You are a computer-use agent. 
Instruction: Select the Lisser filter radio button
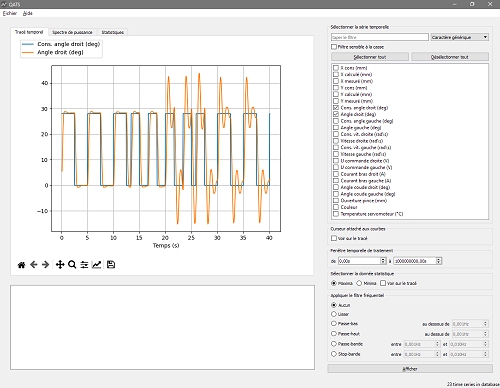click(334, 314)
